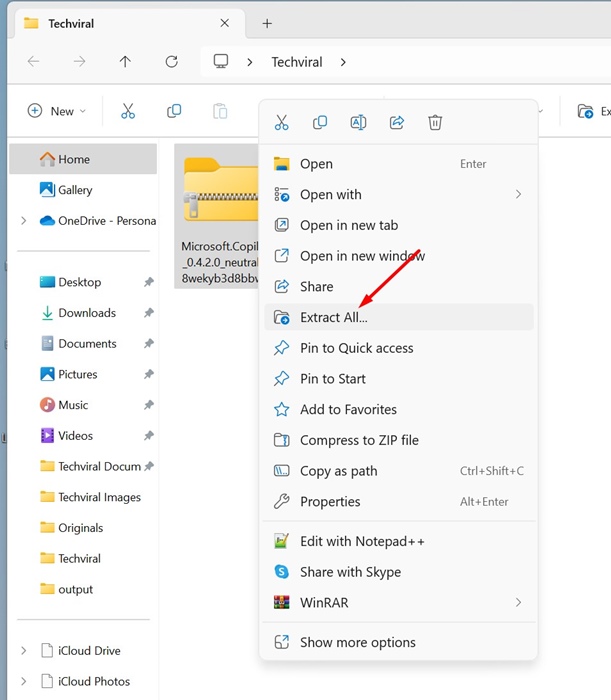Select Extract All from context menu
This screenshot has height=700, width=611.
pos(334,318)
